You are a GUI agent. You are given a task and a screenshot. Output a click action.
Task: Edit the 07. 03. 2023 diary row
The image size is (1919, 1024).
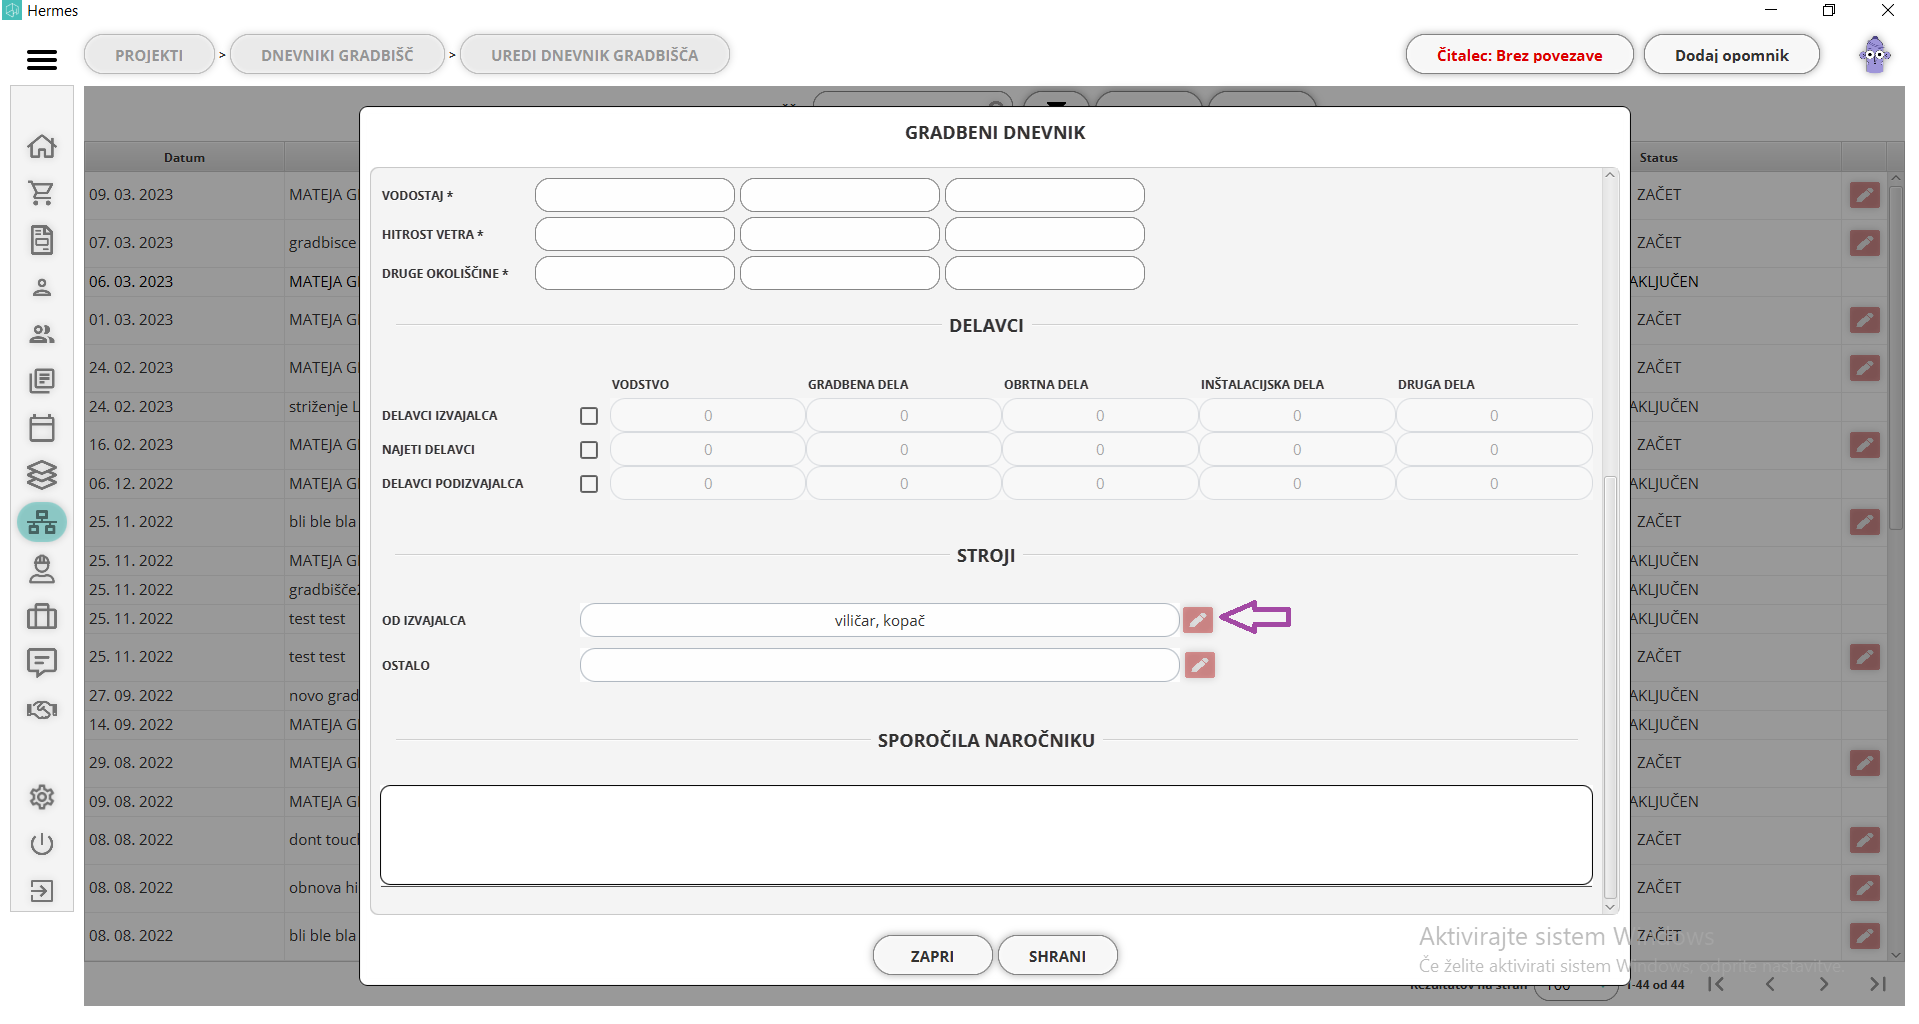point(1865,243)
